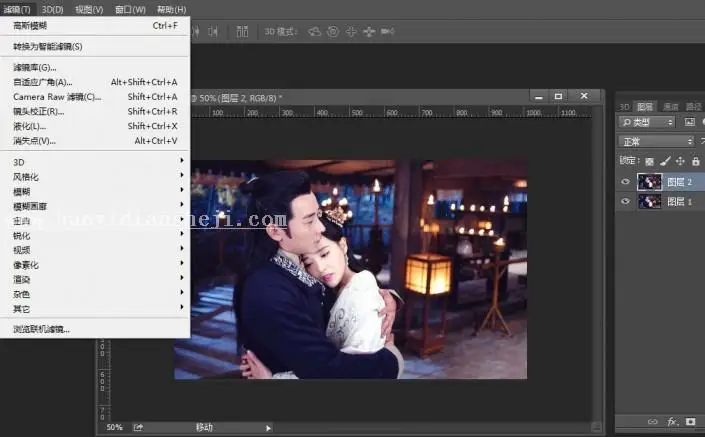Open the 3D(D) menu
This screenshot has width=705, height=437.
[53, 9]
